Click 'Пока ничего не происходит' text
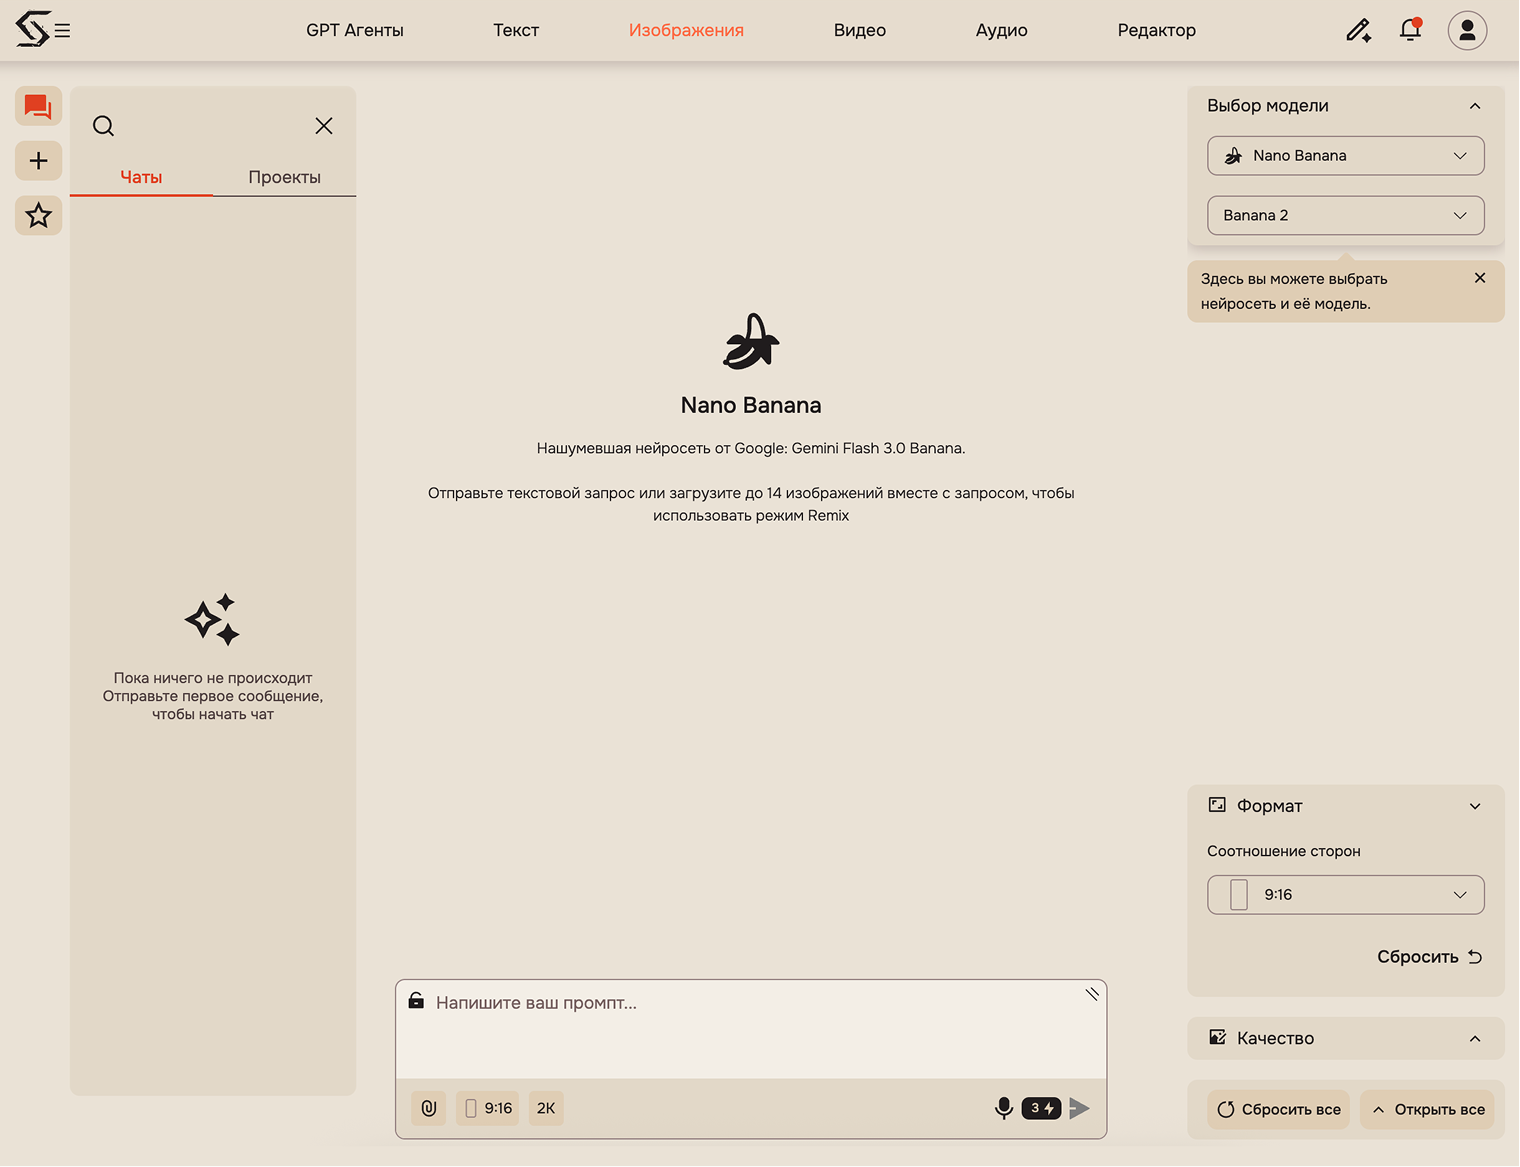 pyautogui.click(x=213, y=678)
